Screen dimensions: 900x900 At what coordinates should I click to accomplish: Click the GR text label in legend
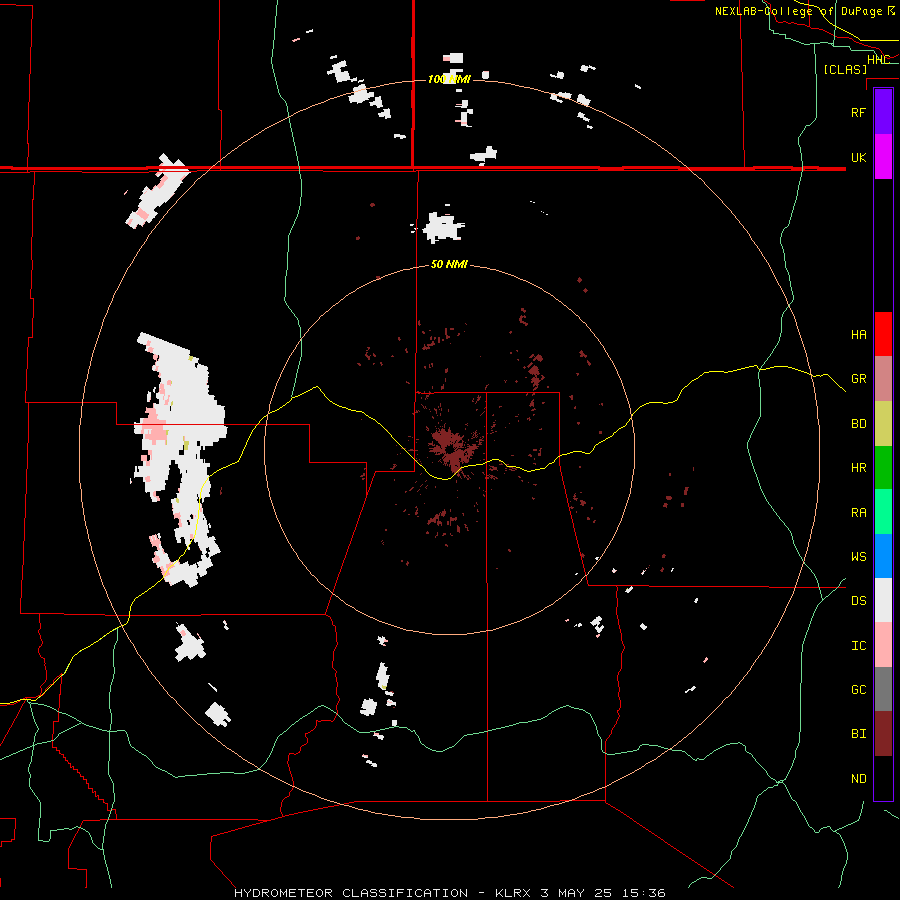point(858,379)
